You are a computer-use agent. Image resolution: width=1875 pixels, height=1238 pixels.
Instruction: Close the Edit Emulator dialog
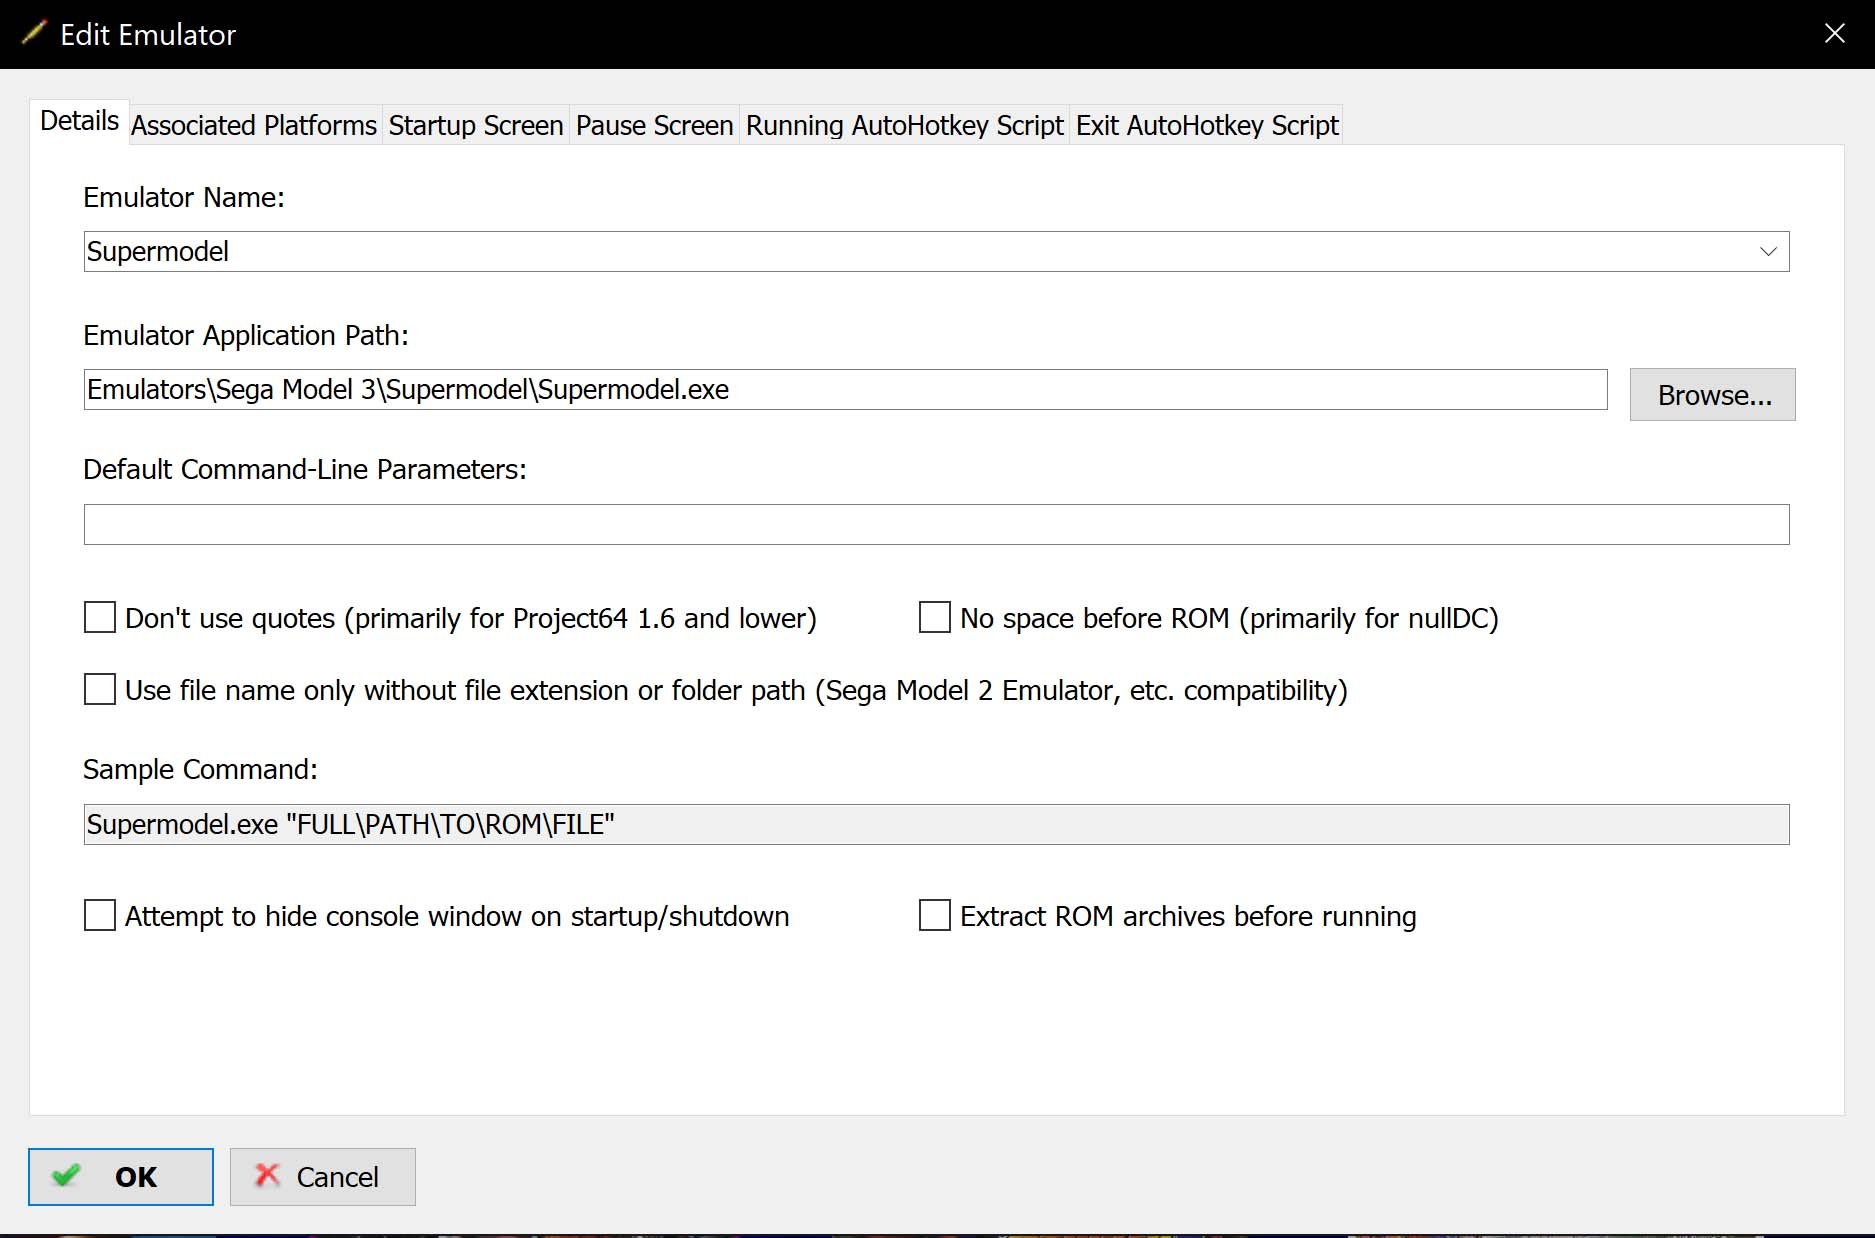[x=1834, y=33]
